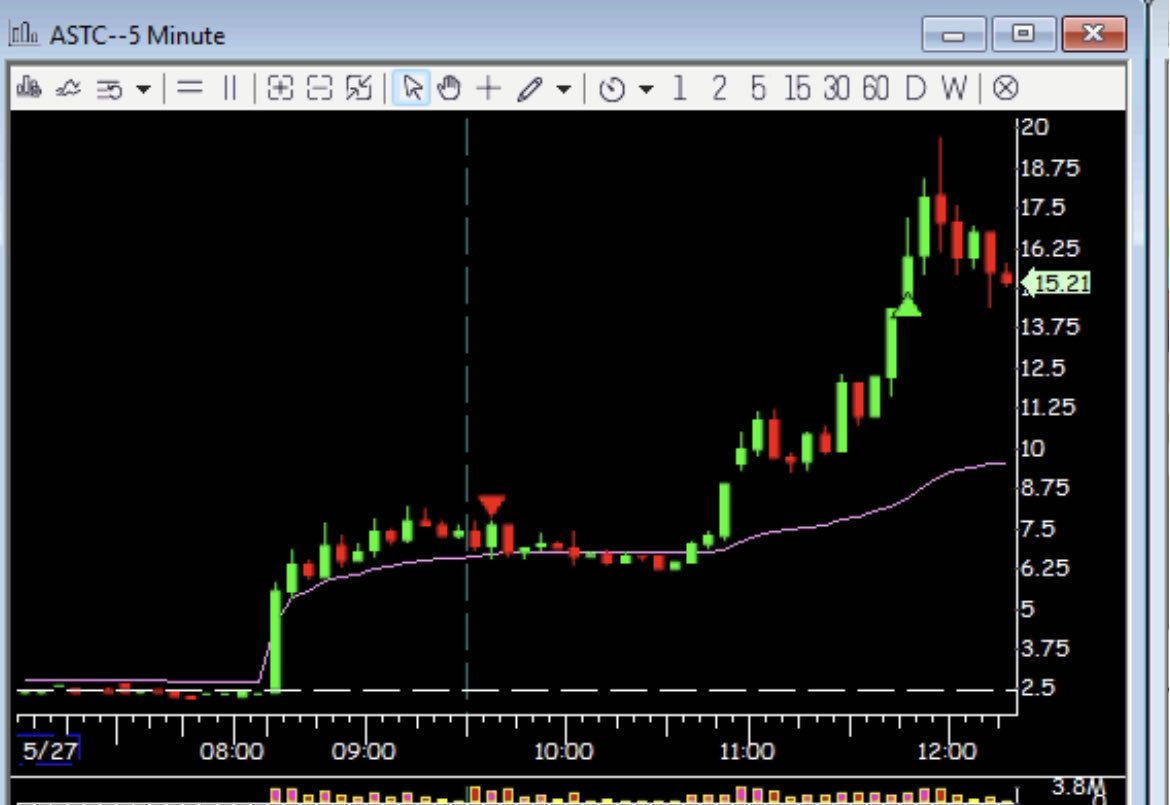
Task: Maximize the ASTC chart window
Action: coord(1023,34)
